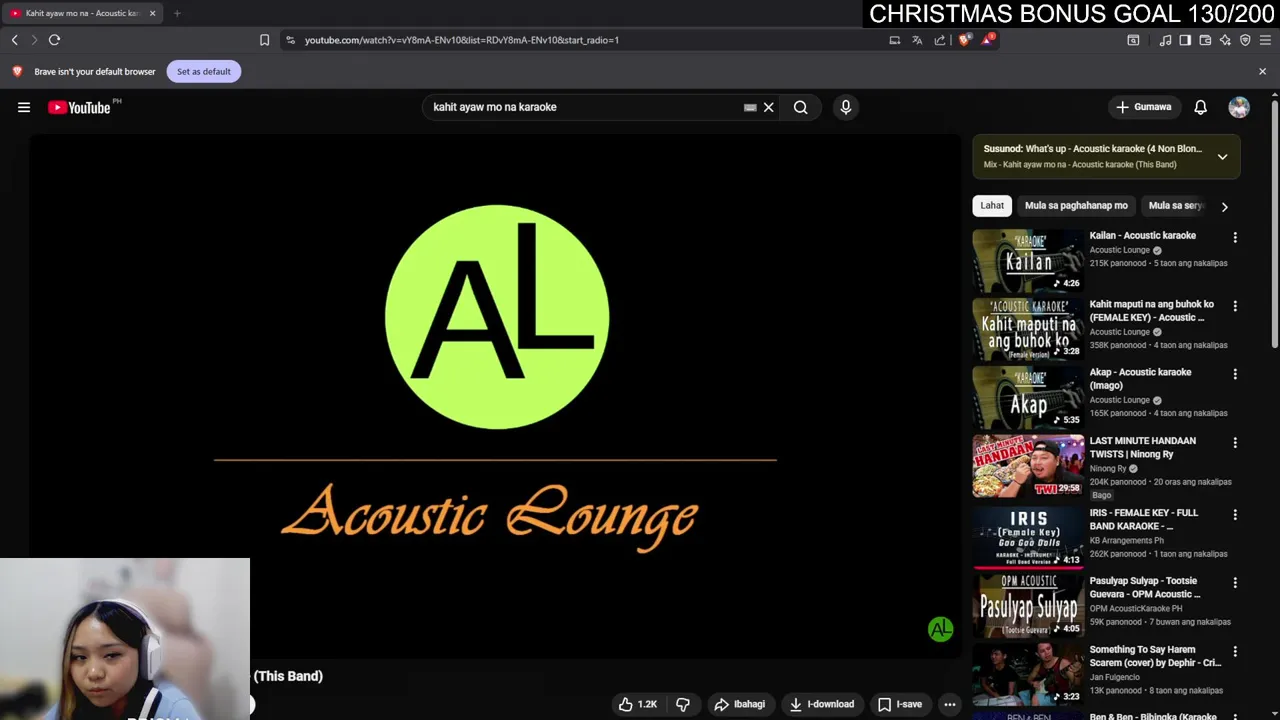Close the Kahit ayaw mo na browser tab
Viewport: 1280px width, 720px height.
click(x=152, y=13)
